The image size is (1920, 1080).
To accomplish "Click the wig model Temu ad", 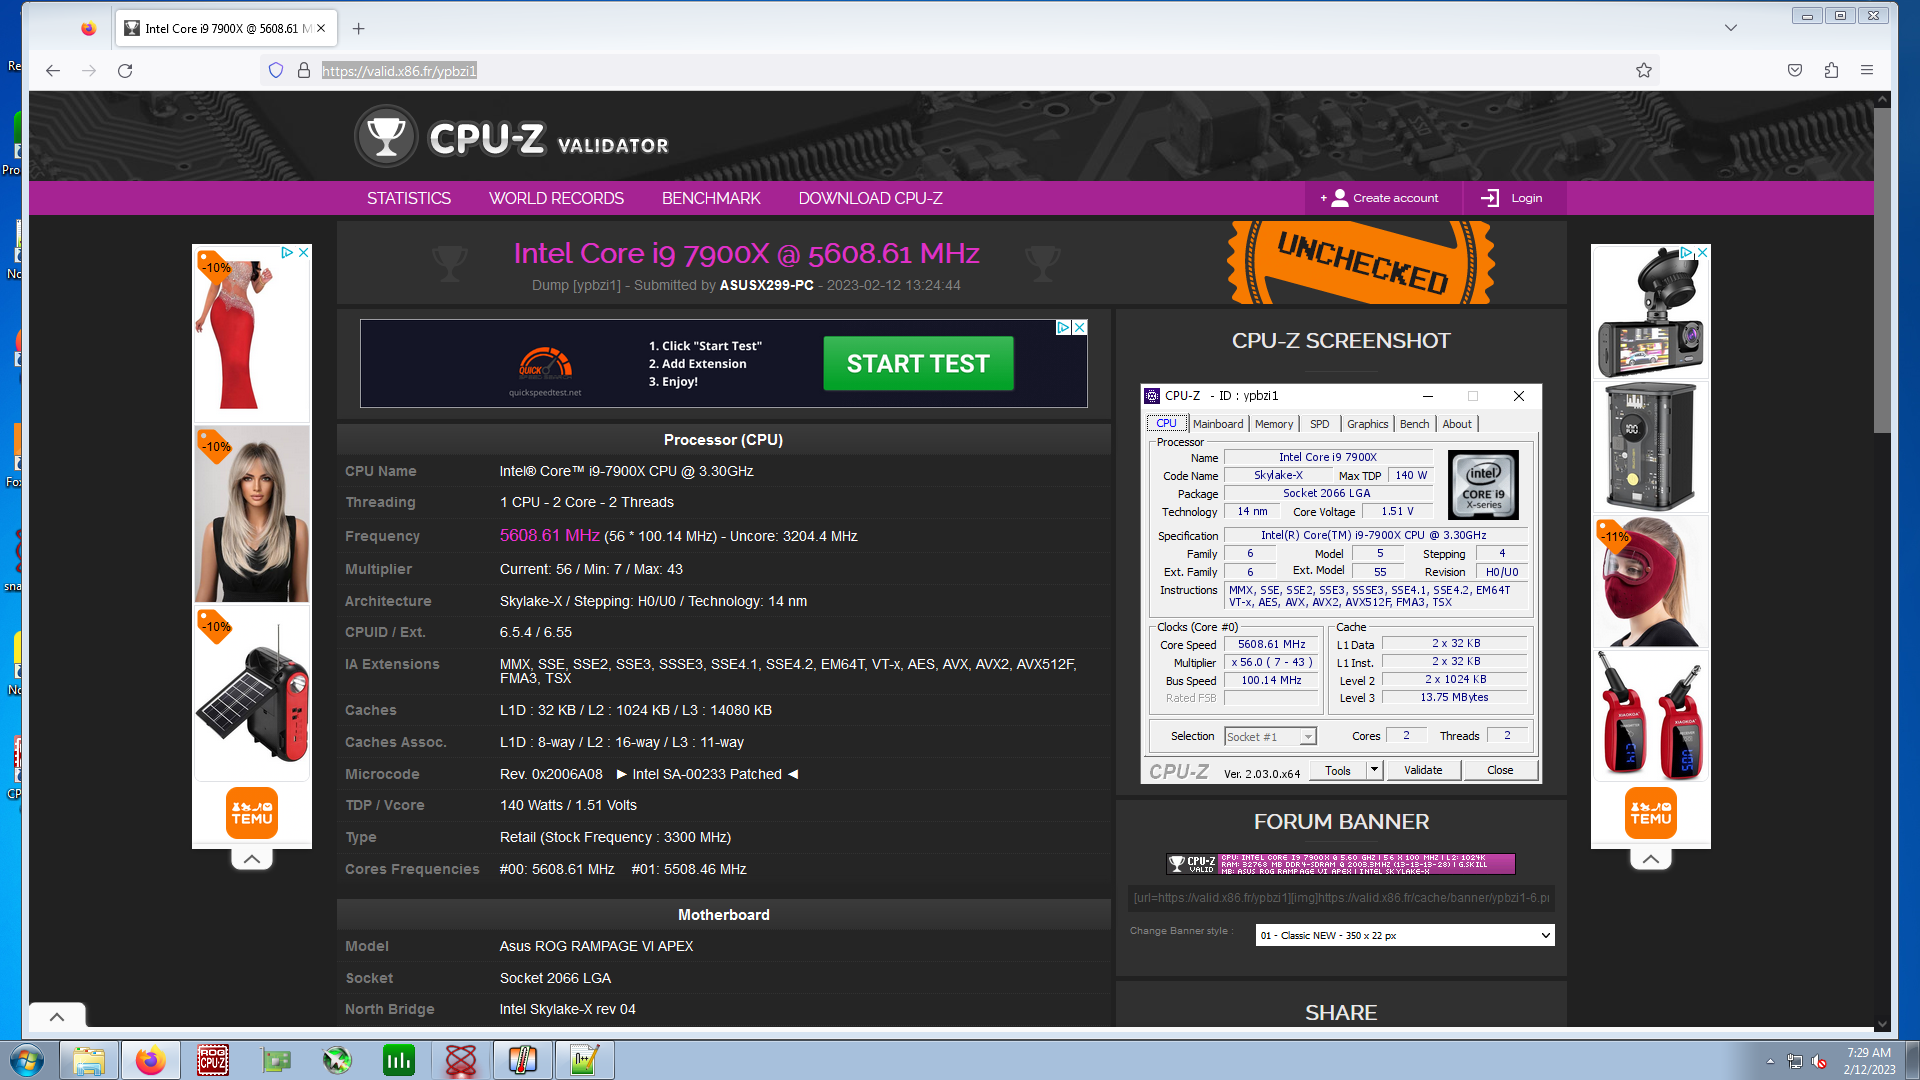I will pos(252,515).
